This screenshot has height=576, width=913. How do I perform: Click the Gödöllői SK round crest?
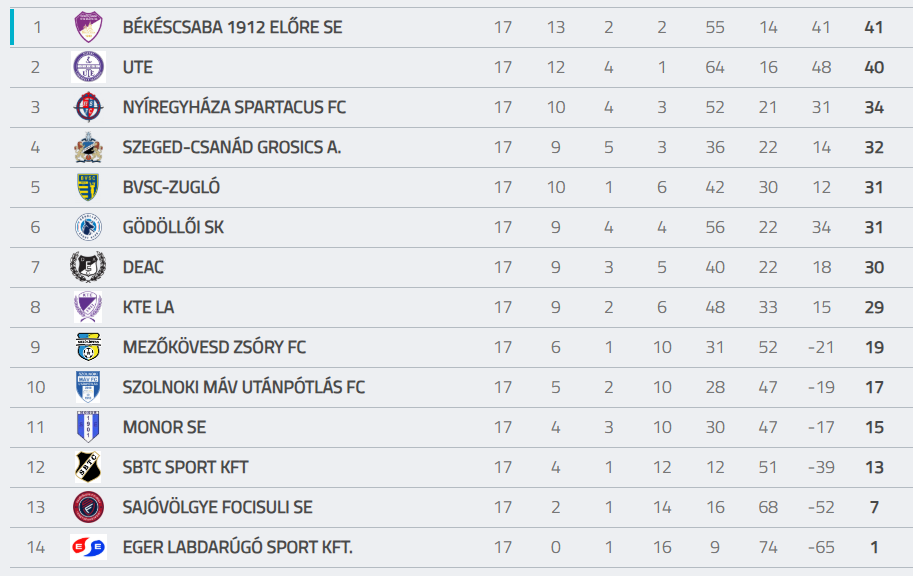[88, 227]
